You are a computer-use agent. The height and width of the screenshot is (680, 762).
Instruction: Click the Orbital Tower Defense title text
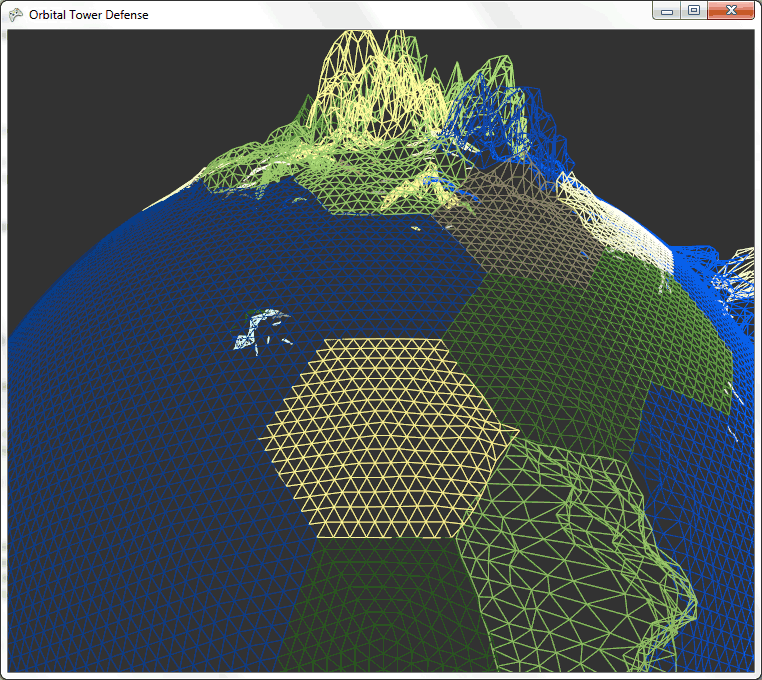point(89,14)
